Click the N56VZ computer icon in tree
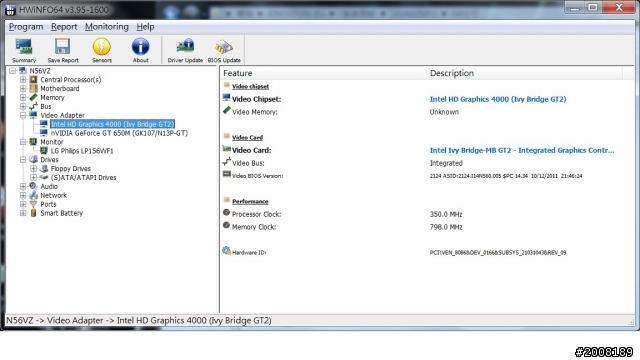This screenshot has height=360, width=640. (x=23, y=71)
